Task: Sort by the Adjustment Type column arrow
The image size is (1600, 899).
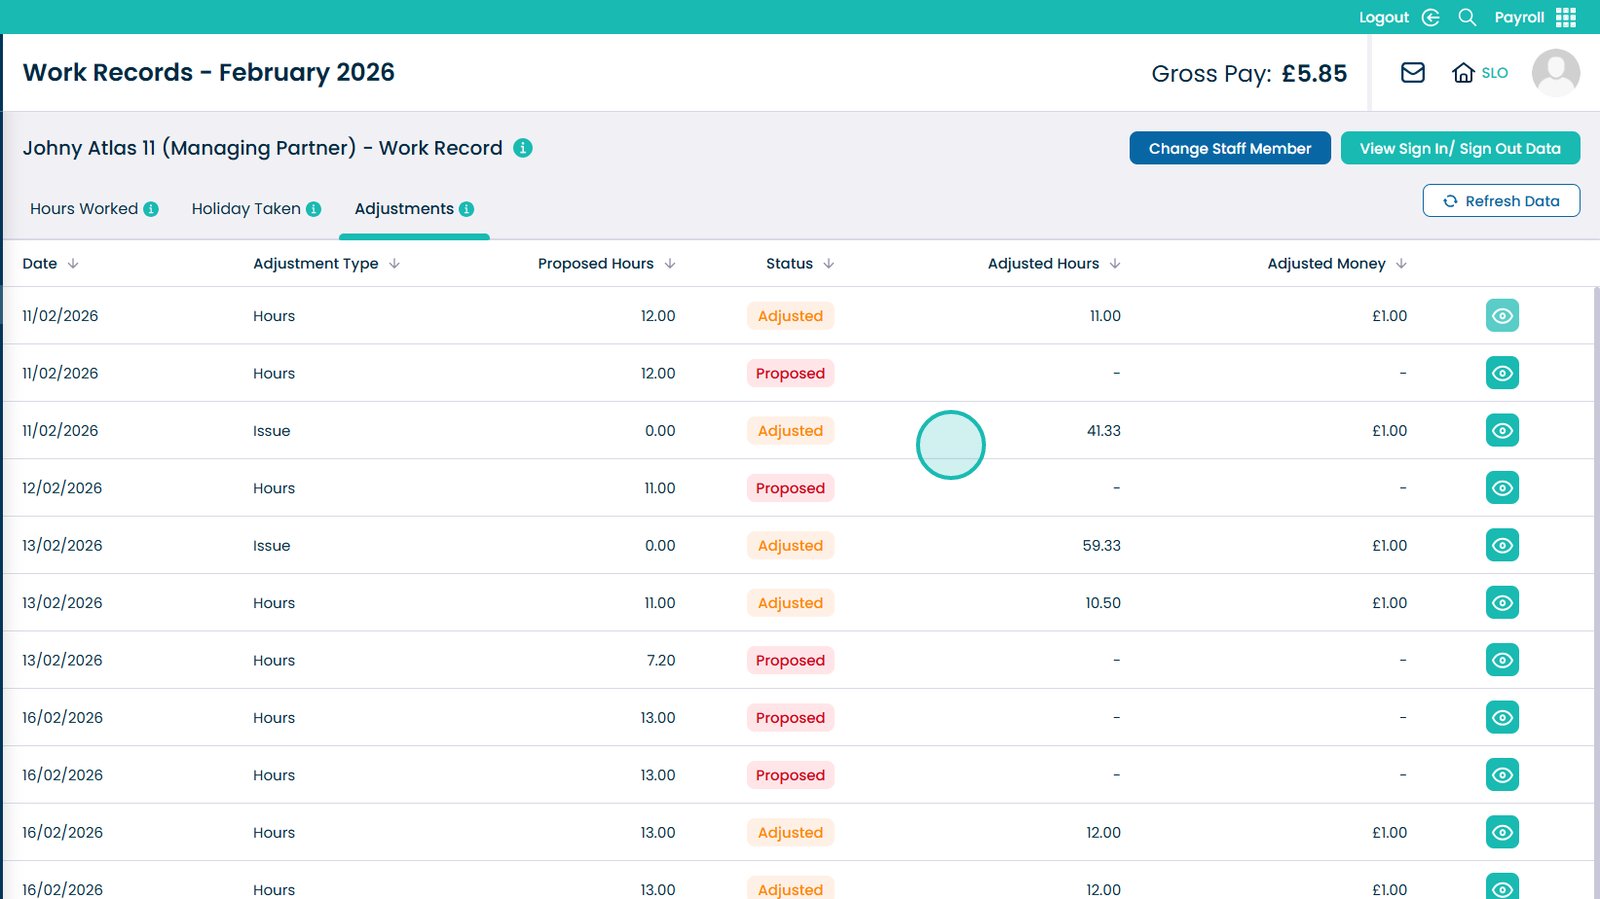Action: (x=394, y=264)
